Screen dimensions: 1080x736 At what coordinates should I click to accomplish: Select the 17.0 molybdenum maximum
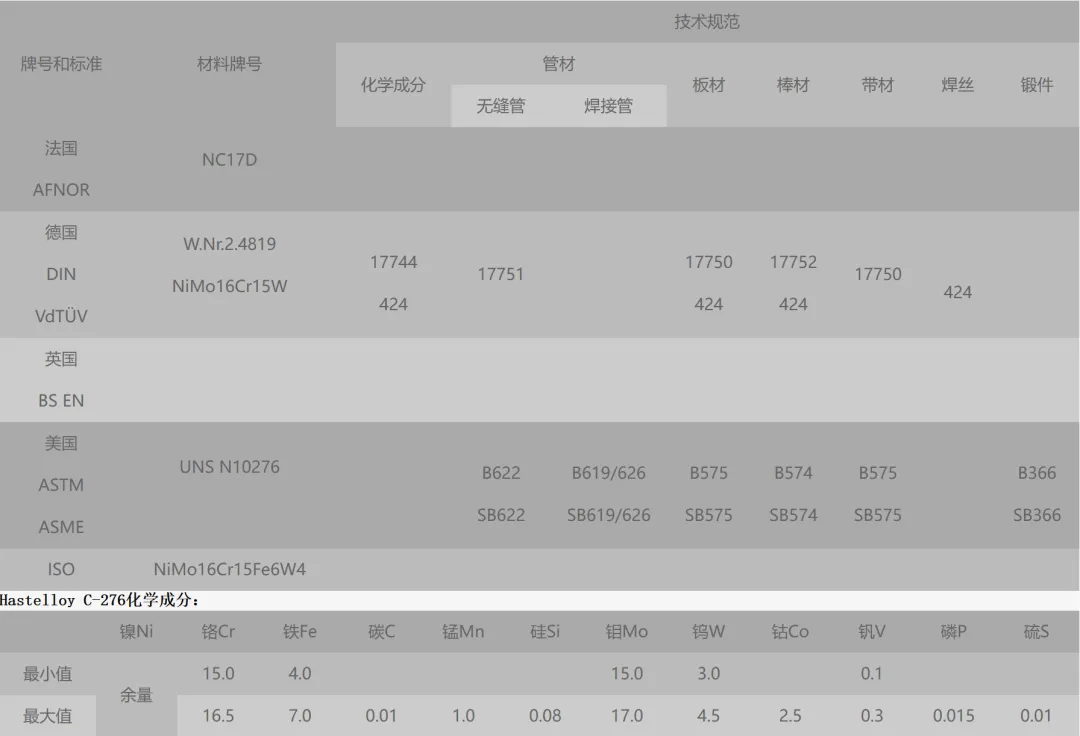tap(627, 716)
